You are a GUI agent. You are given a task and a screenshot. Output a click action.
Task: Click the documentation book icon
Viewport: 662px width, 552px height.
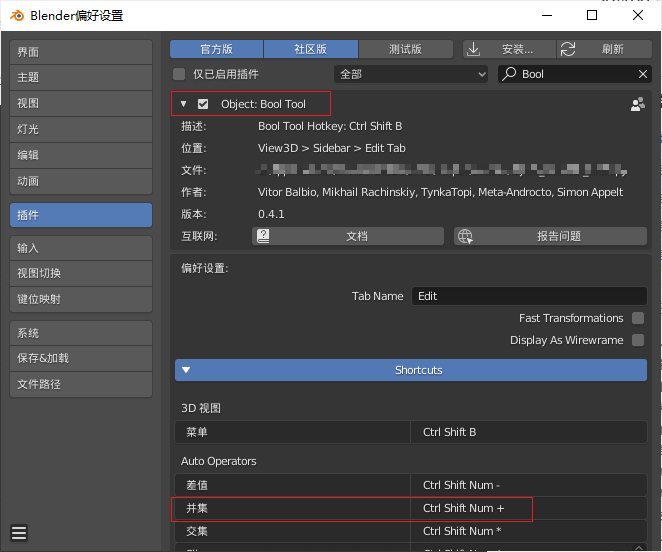coord(263,236)
